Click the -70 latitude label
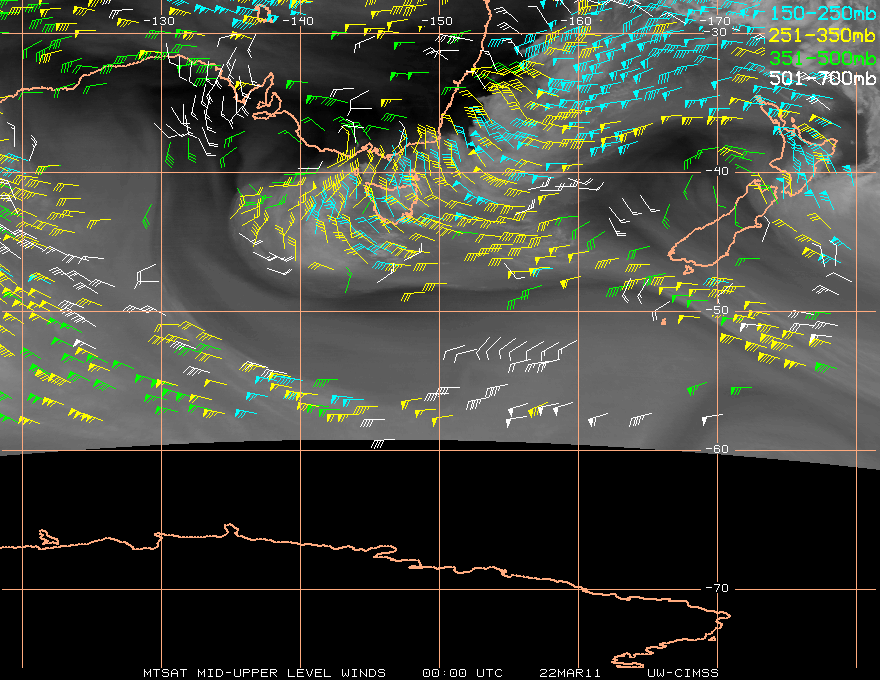The image size is (880, 680). [717, 588]
